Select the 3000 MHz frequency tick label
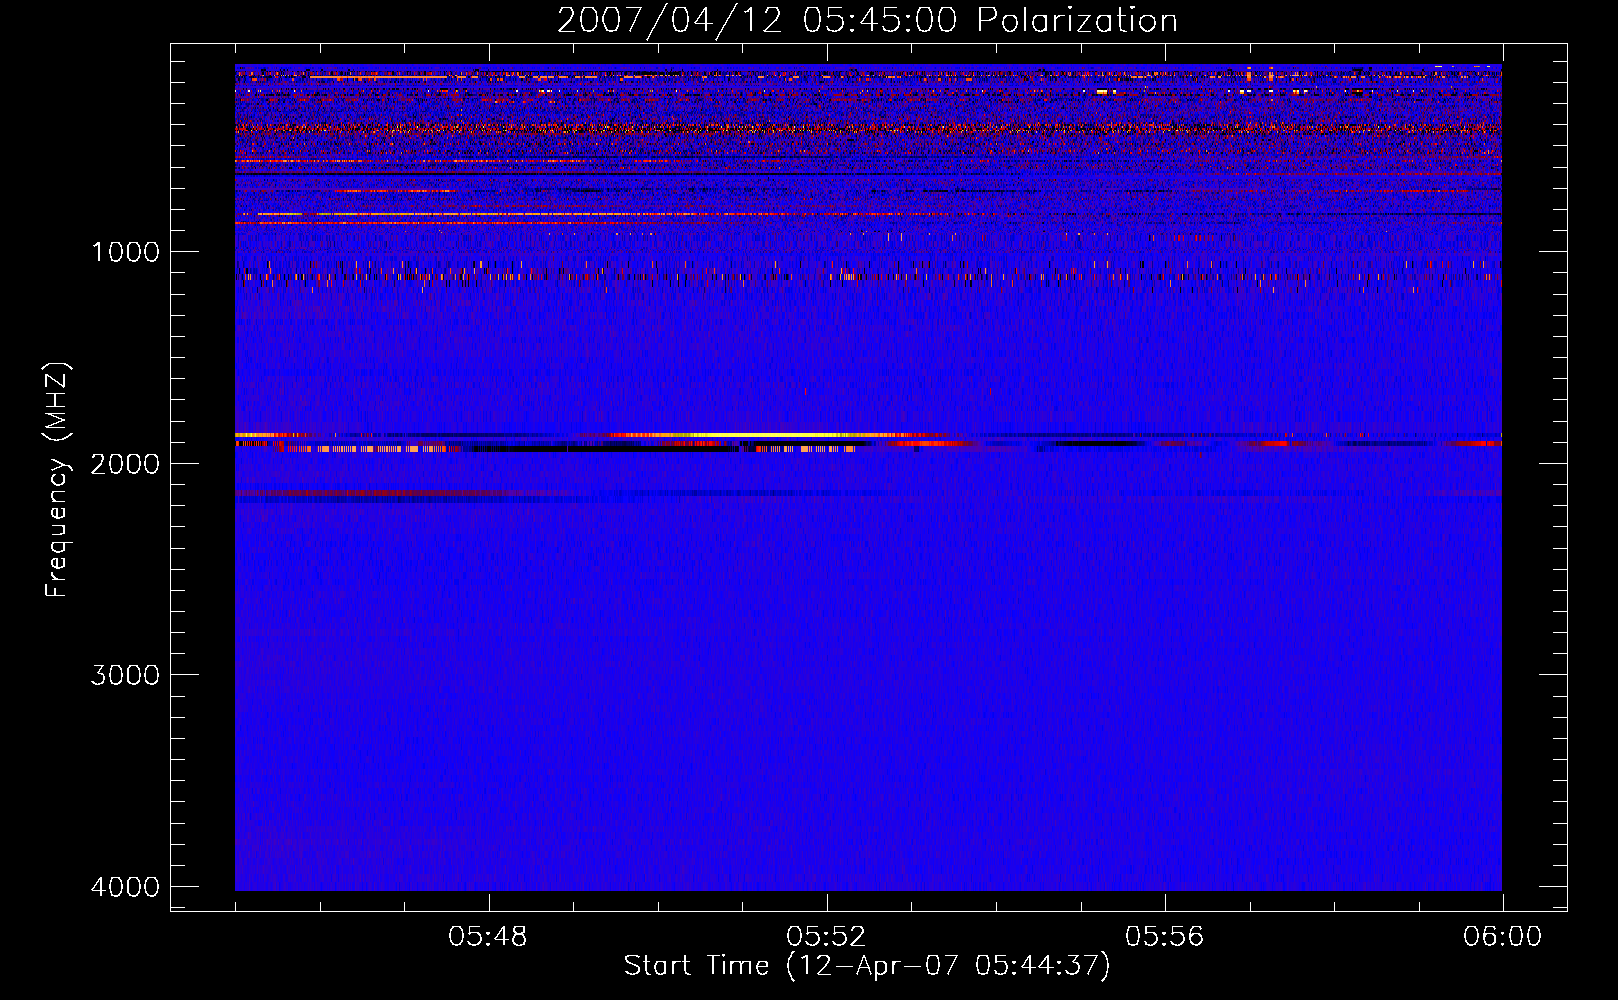 (125, 675)
